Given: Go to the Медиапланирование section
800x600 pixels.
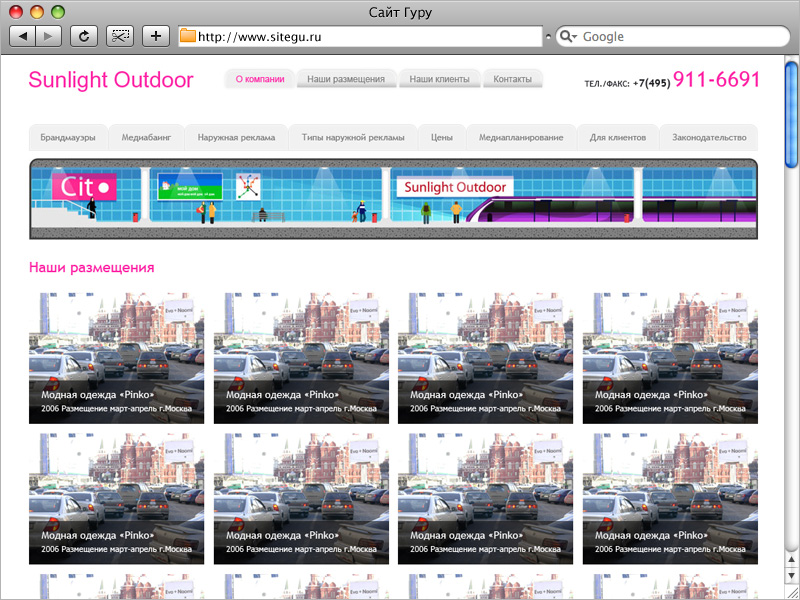Looking at the screenshot, I should [x=521, y=137].
